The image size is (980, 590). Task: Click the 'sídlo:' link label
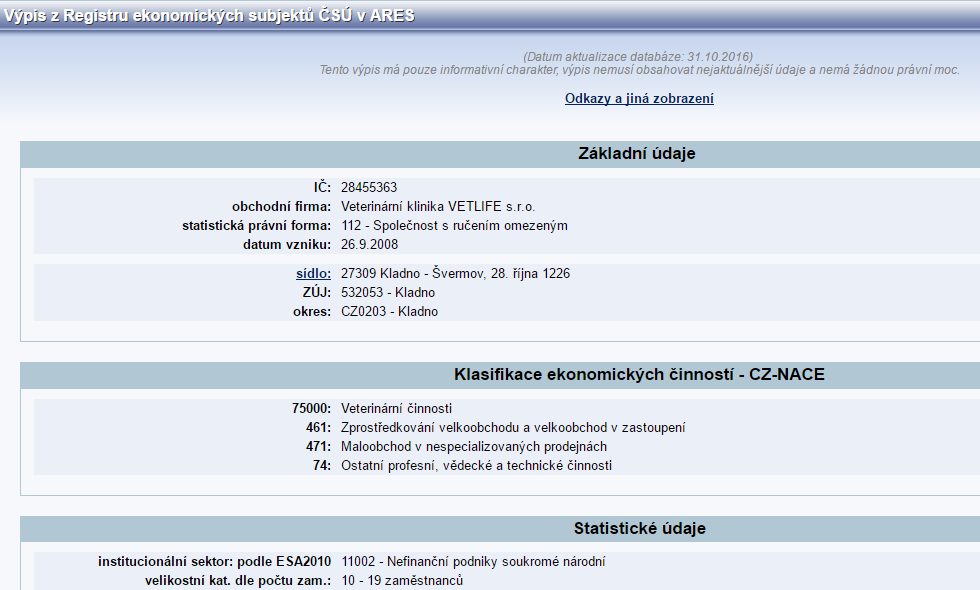pyautogui.click(x=313, y=273)
